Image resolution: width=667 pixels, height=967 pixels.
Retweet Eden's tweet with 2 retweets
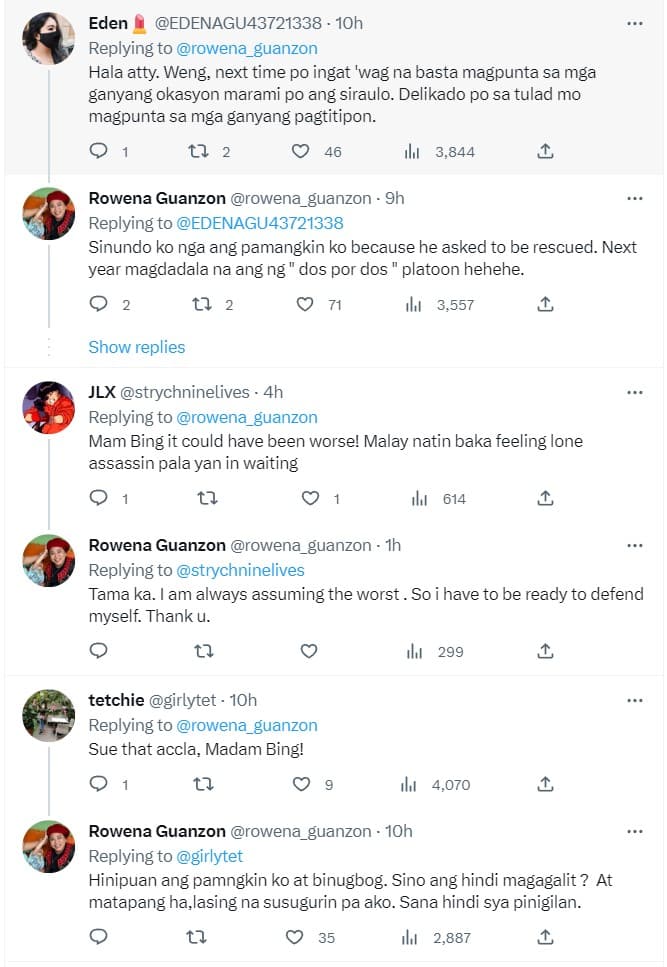197,151
